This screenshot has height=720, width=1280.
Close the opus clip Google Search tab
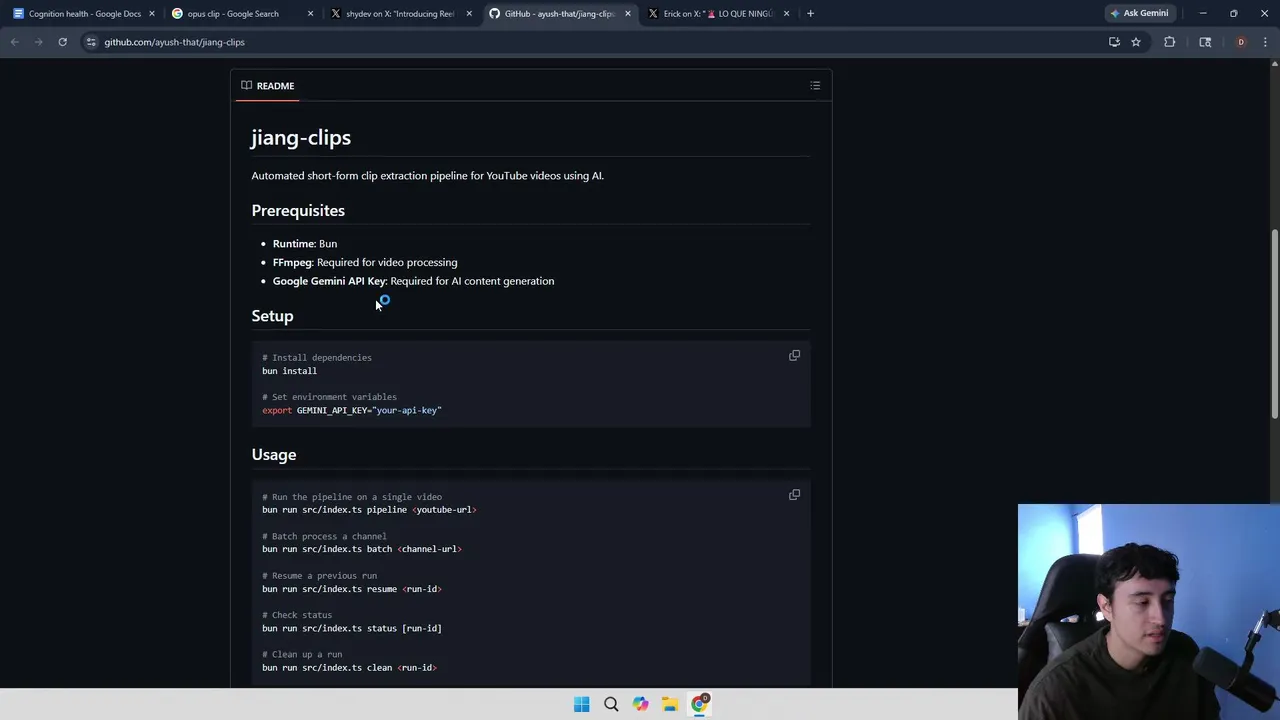click(x=310, y=14)
